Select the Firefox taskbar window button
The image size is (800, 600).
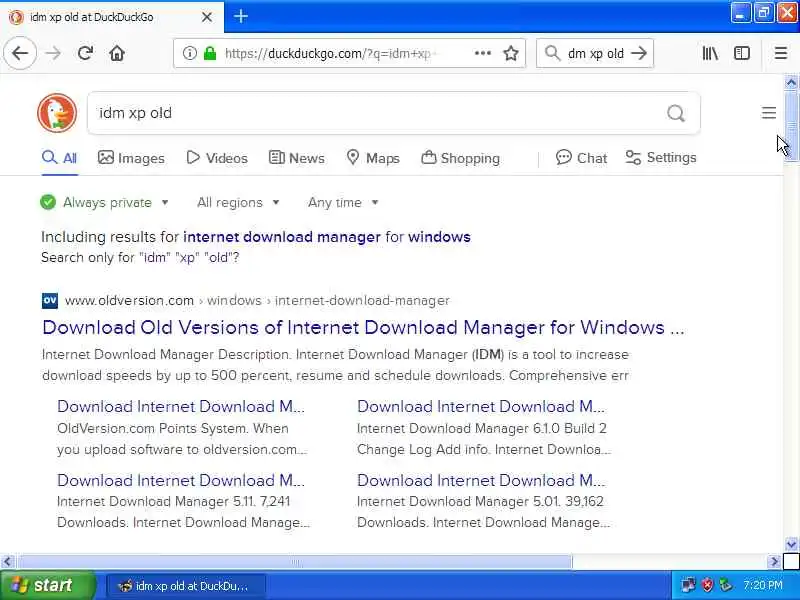coord(186,585)
